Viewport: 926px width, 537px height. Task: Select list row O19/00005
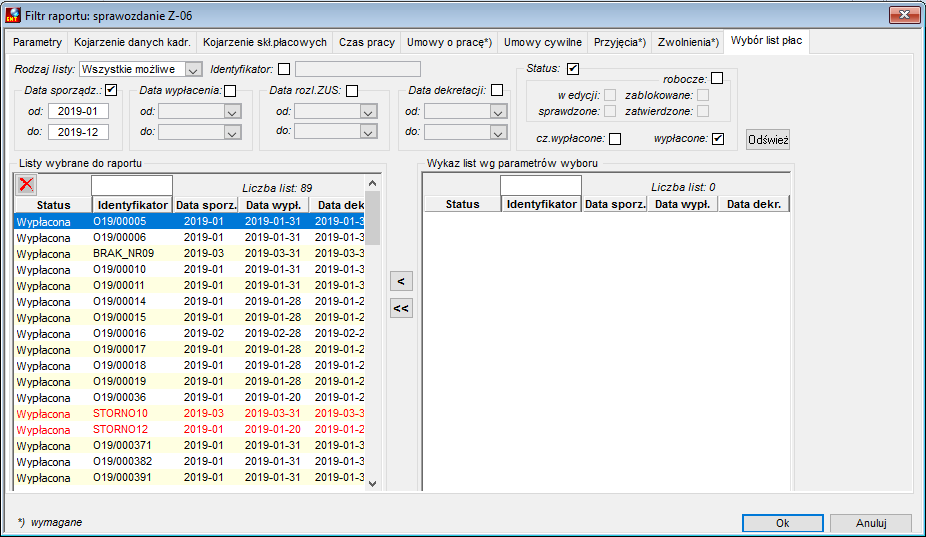(x=190, y=222)
